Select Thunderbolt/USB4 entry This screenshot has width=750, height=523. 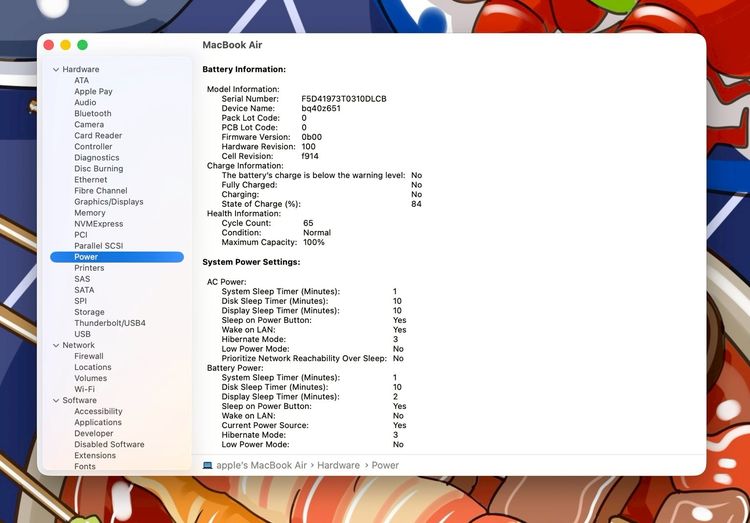110,323
